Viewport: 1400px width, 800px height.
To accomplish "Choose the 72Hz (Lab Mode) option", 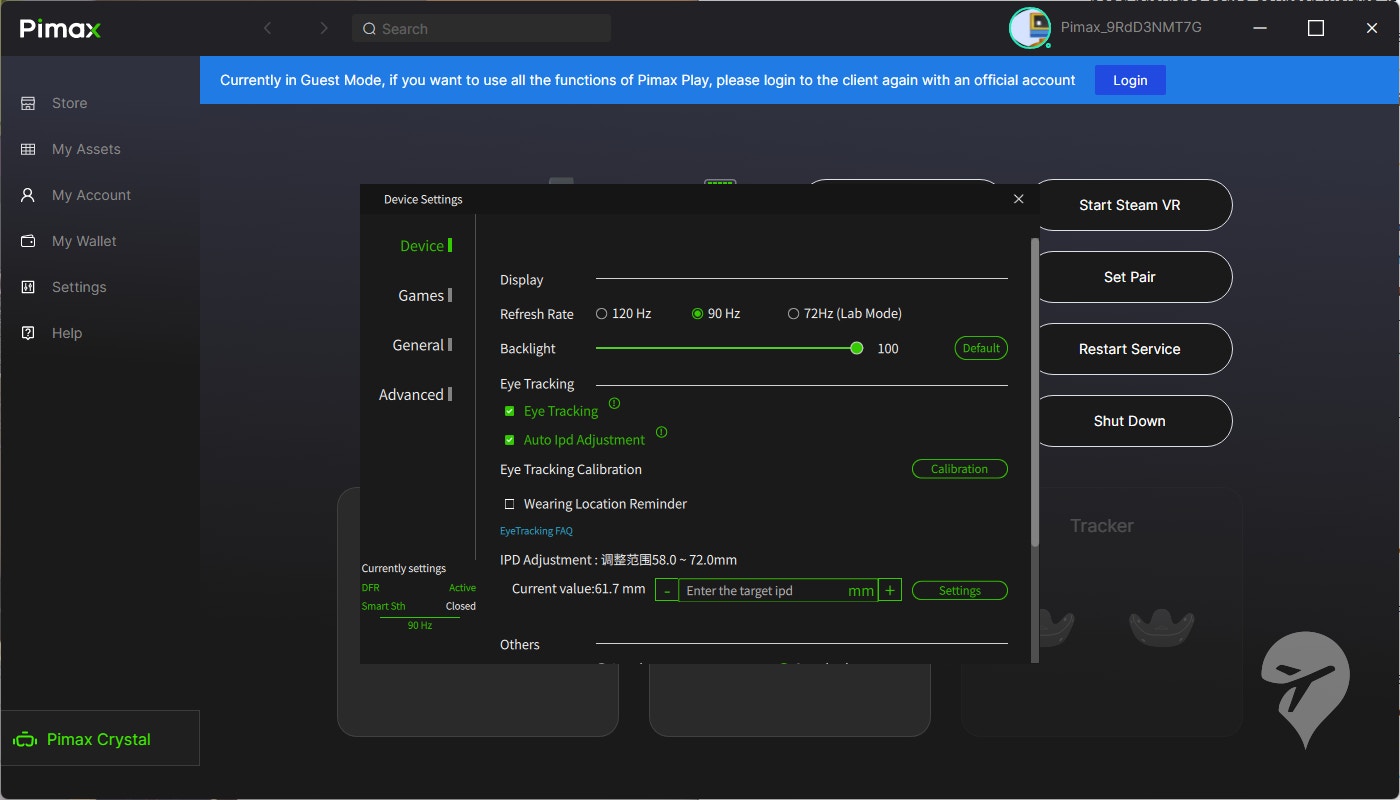I will 793,314.
